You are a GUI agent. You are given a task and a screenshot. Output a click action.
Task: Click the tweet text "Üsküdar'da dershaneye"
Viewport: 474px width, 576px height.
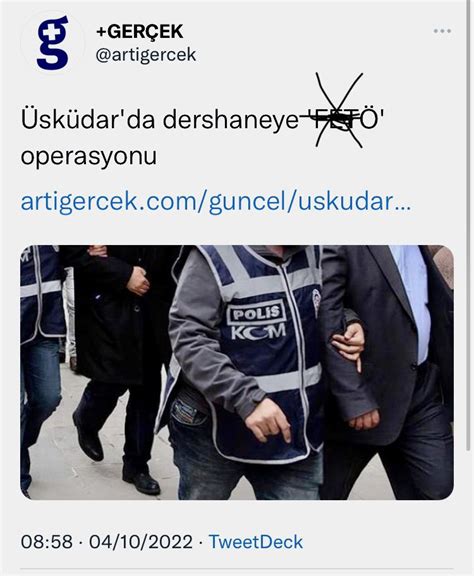point(159,120)
